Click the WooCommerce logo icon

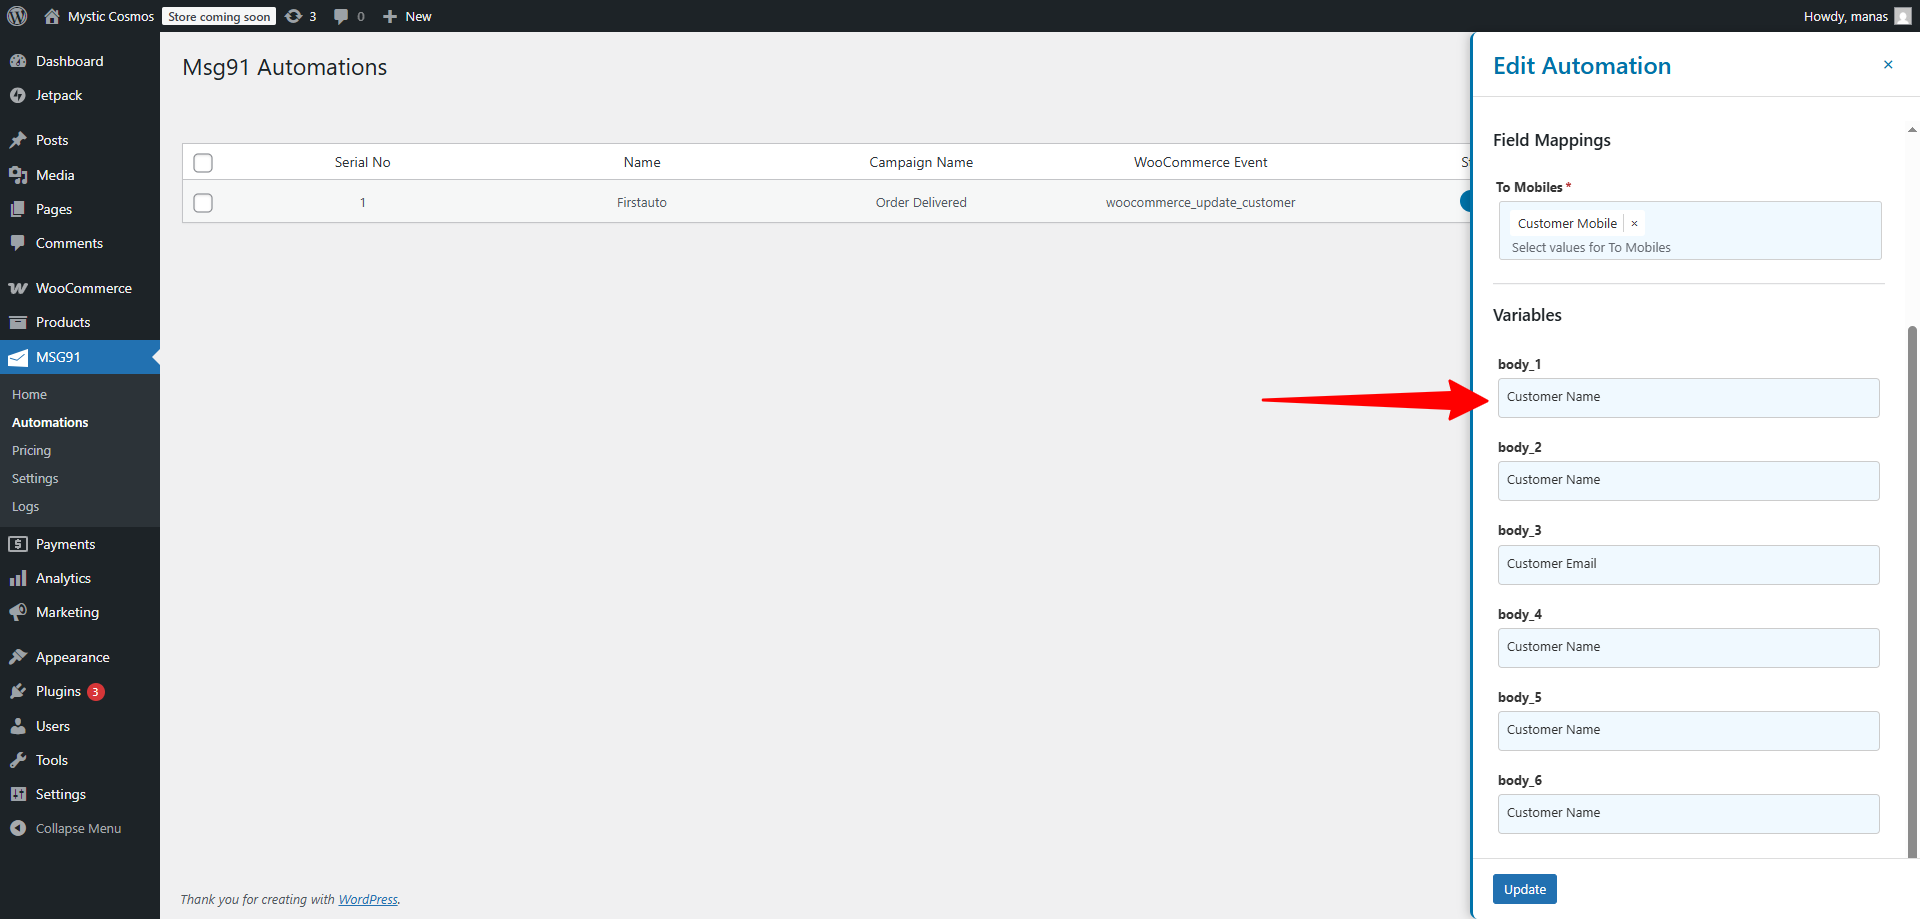(x=18, y=288)
